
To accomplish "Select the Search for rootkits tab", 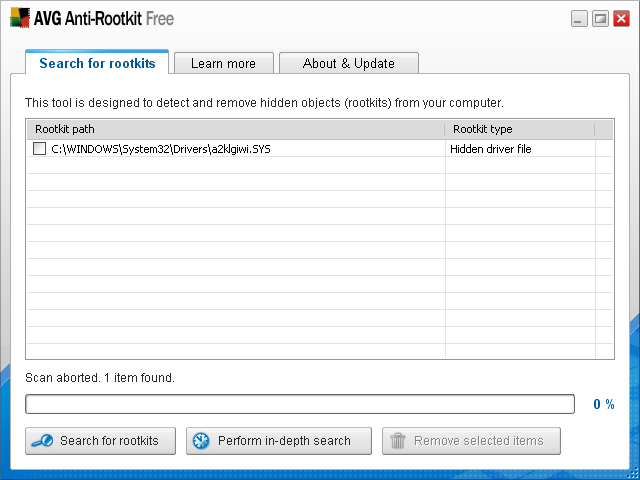I will pos(97,63).
